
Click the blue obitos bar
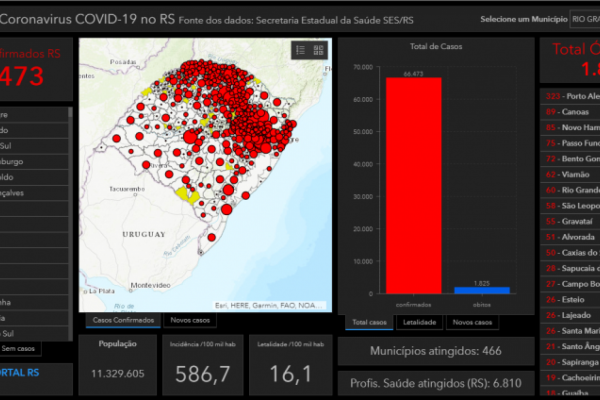(x=481, y=289)
